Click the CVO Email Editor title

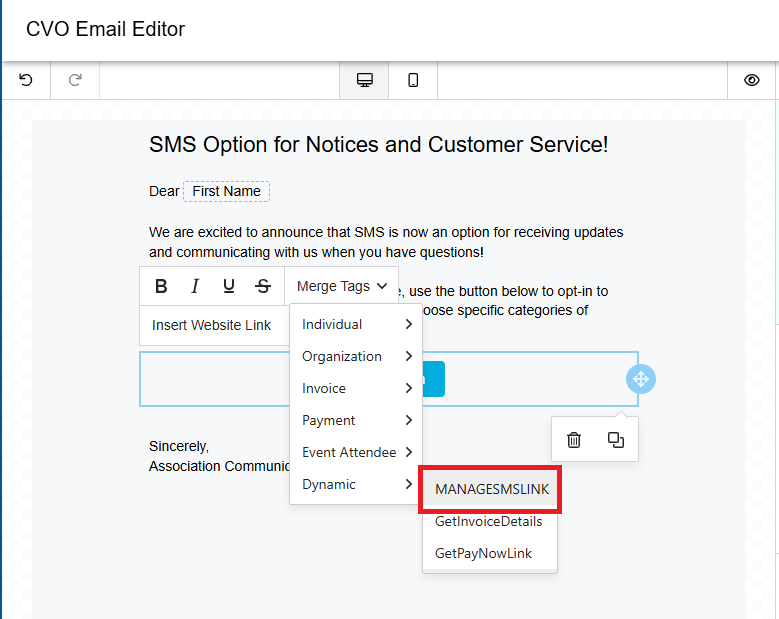[105, 29]
